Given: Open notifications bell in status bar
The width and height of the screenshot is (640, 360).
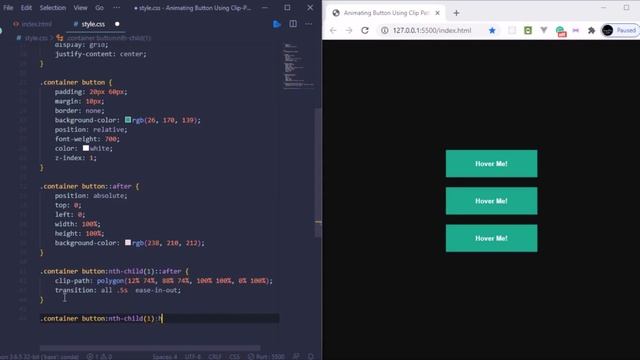Looking at the screenshot, I should (311, 356).
